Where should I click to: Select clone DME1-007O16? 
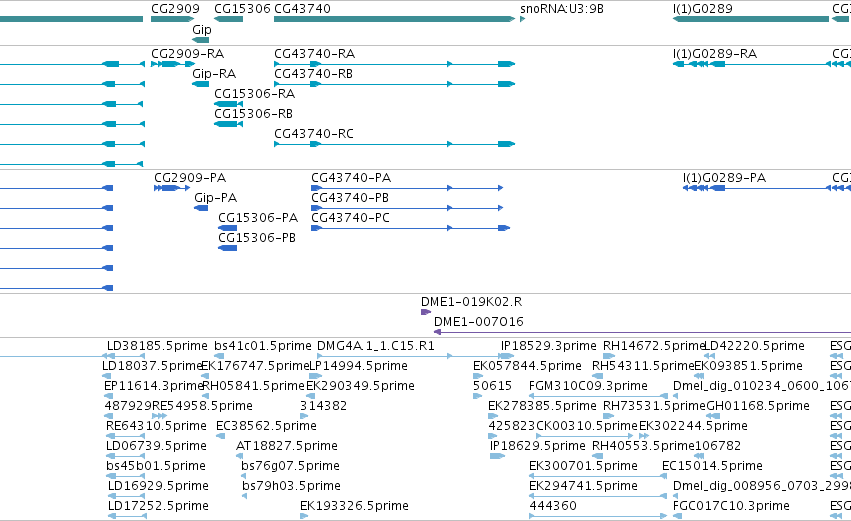coord(479,322)
